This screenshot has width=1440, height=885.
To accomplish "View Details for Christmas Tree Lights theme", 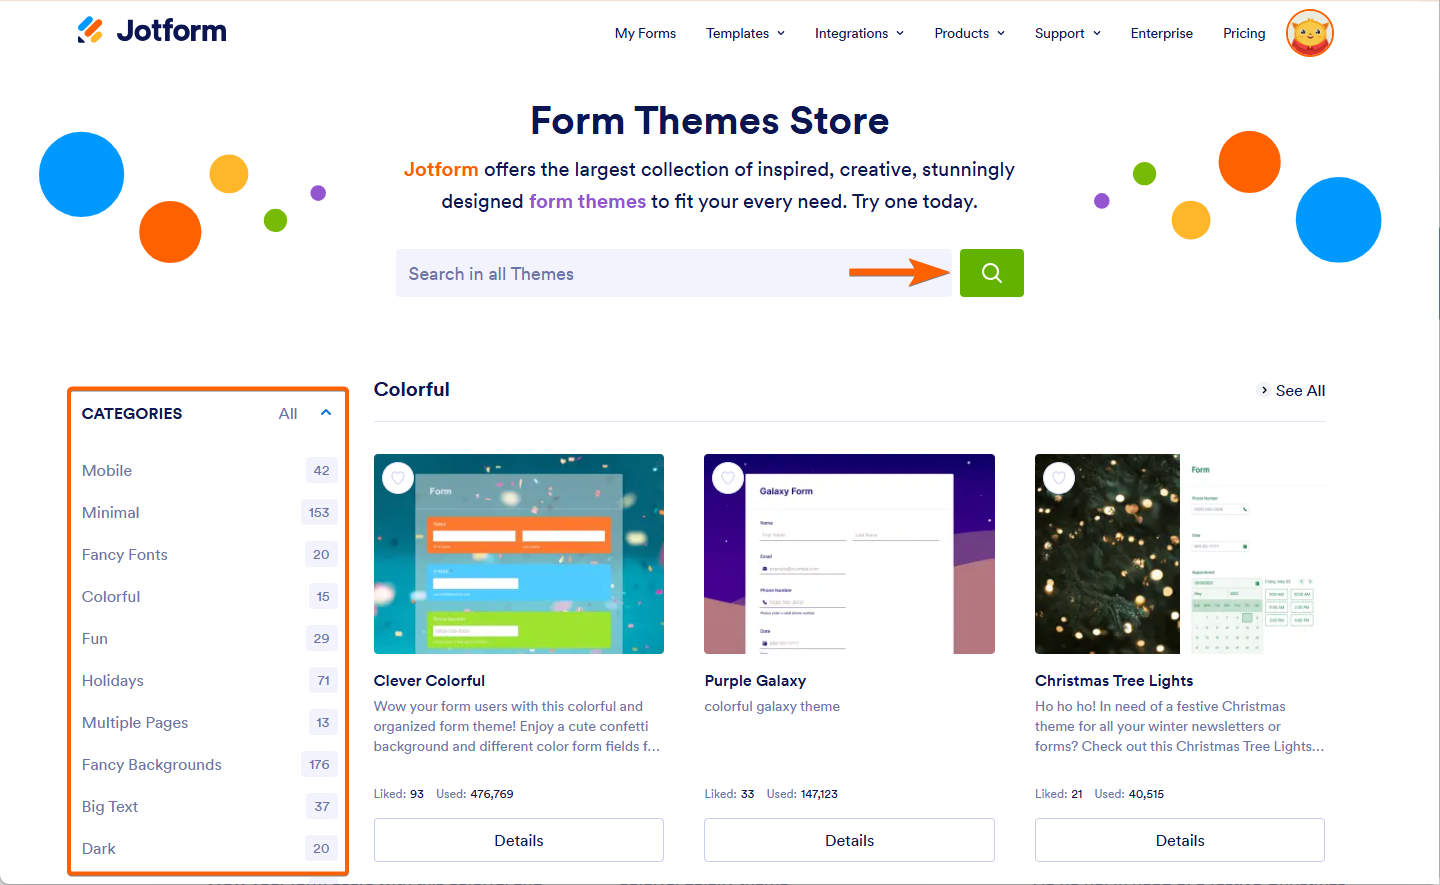I will 1180,840.
